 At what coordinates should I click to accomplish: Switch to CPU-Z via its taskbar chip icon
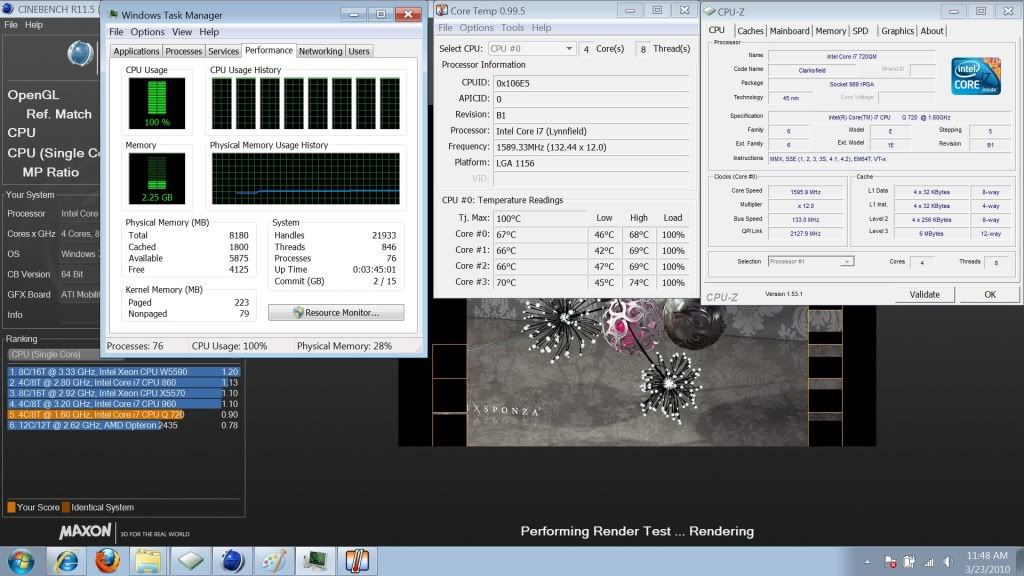point(191,561)
